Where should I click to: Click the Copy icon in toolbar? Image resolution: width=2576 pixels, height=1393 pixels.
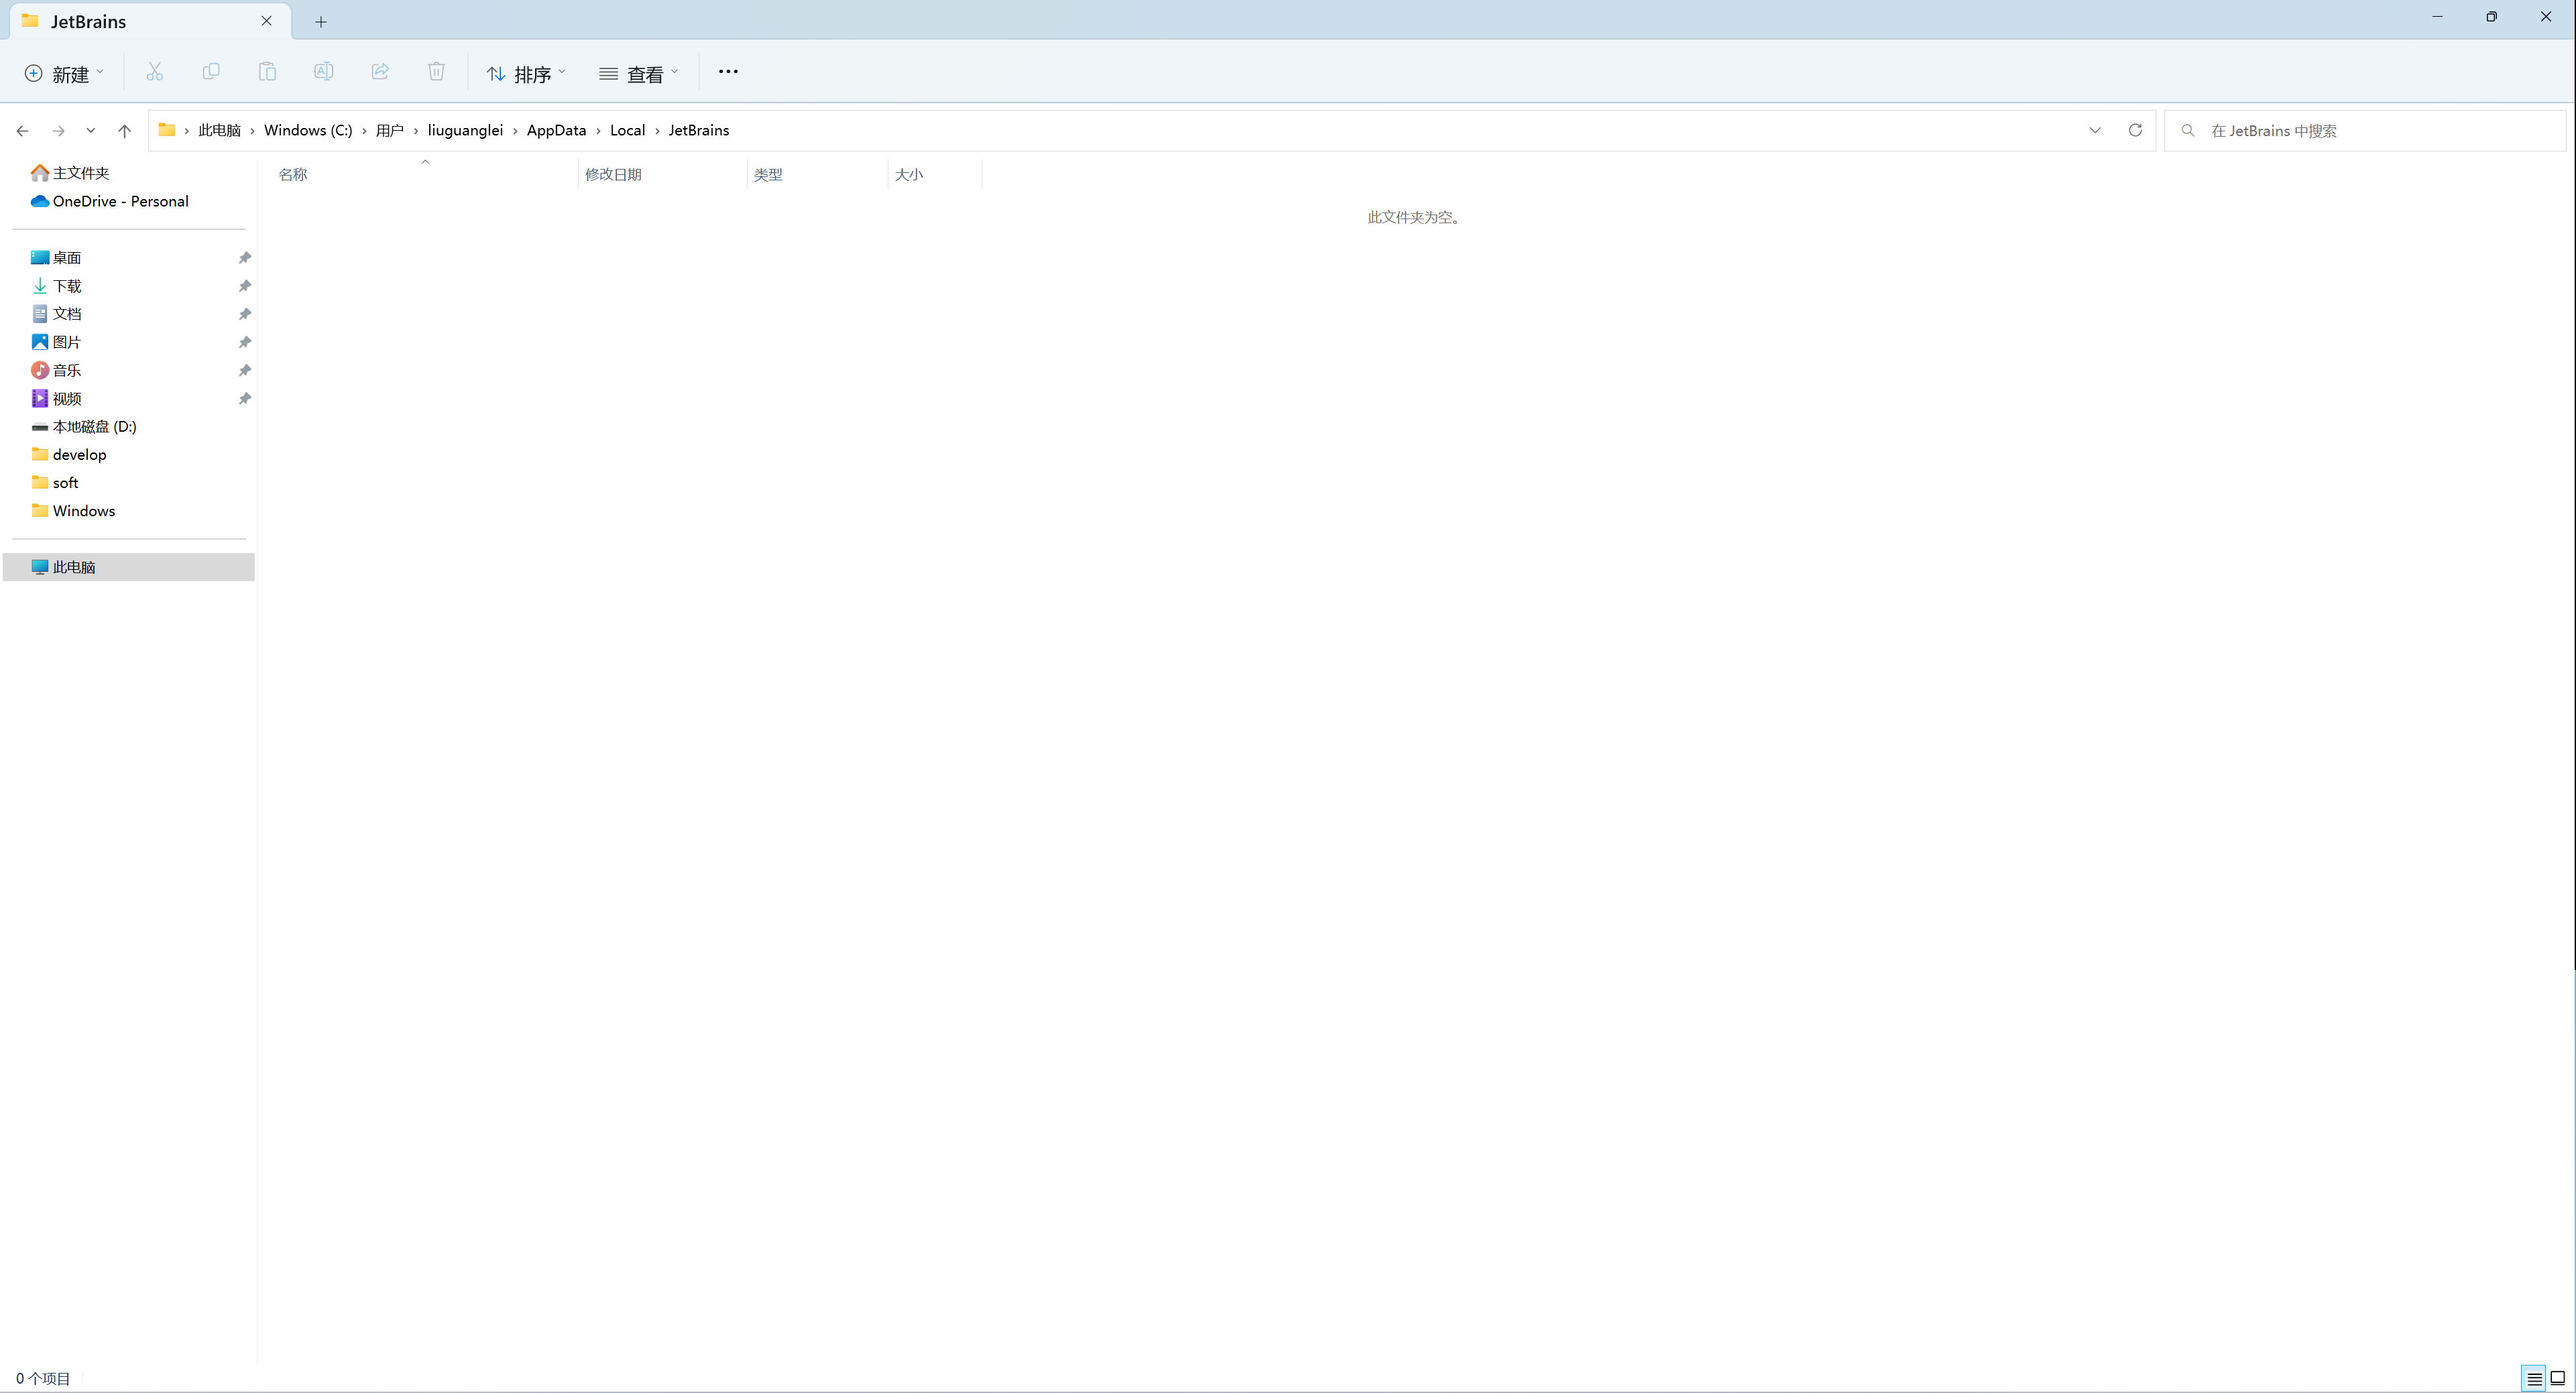tap(211, 72)
